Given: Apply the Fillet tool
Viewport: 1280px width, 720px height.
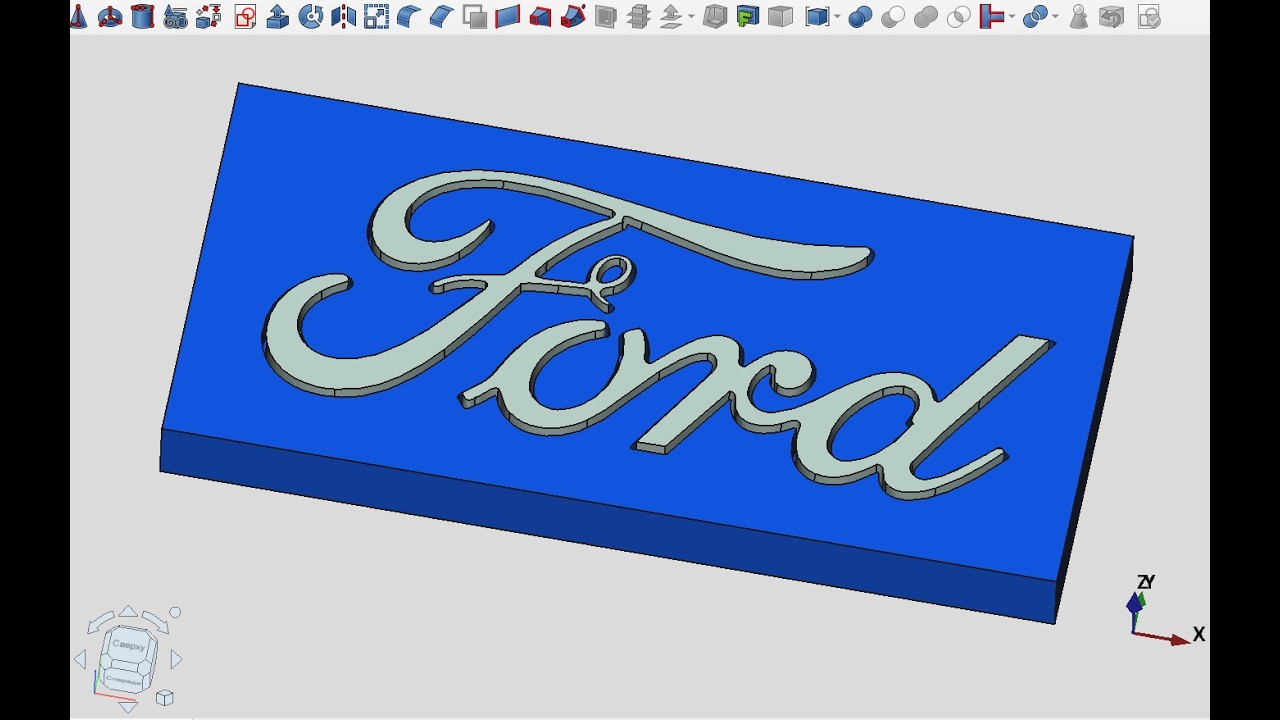Looking at the screenshot, I should [408, 17].
